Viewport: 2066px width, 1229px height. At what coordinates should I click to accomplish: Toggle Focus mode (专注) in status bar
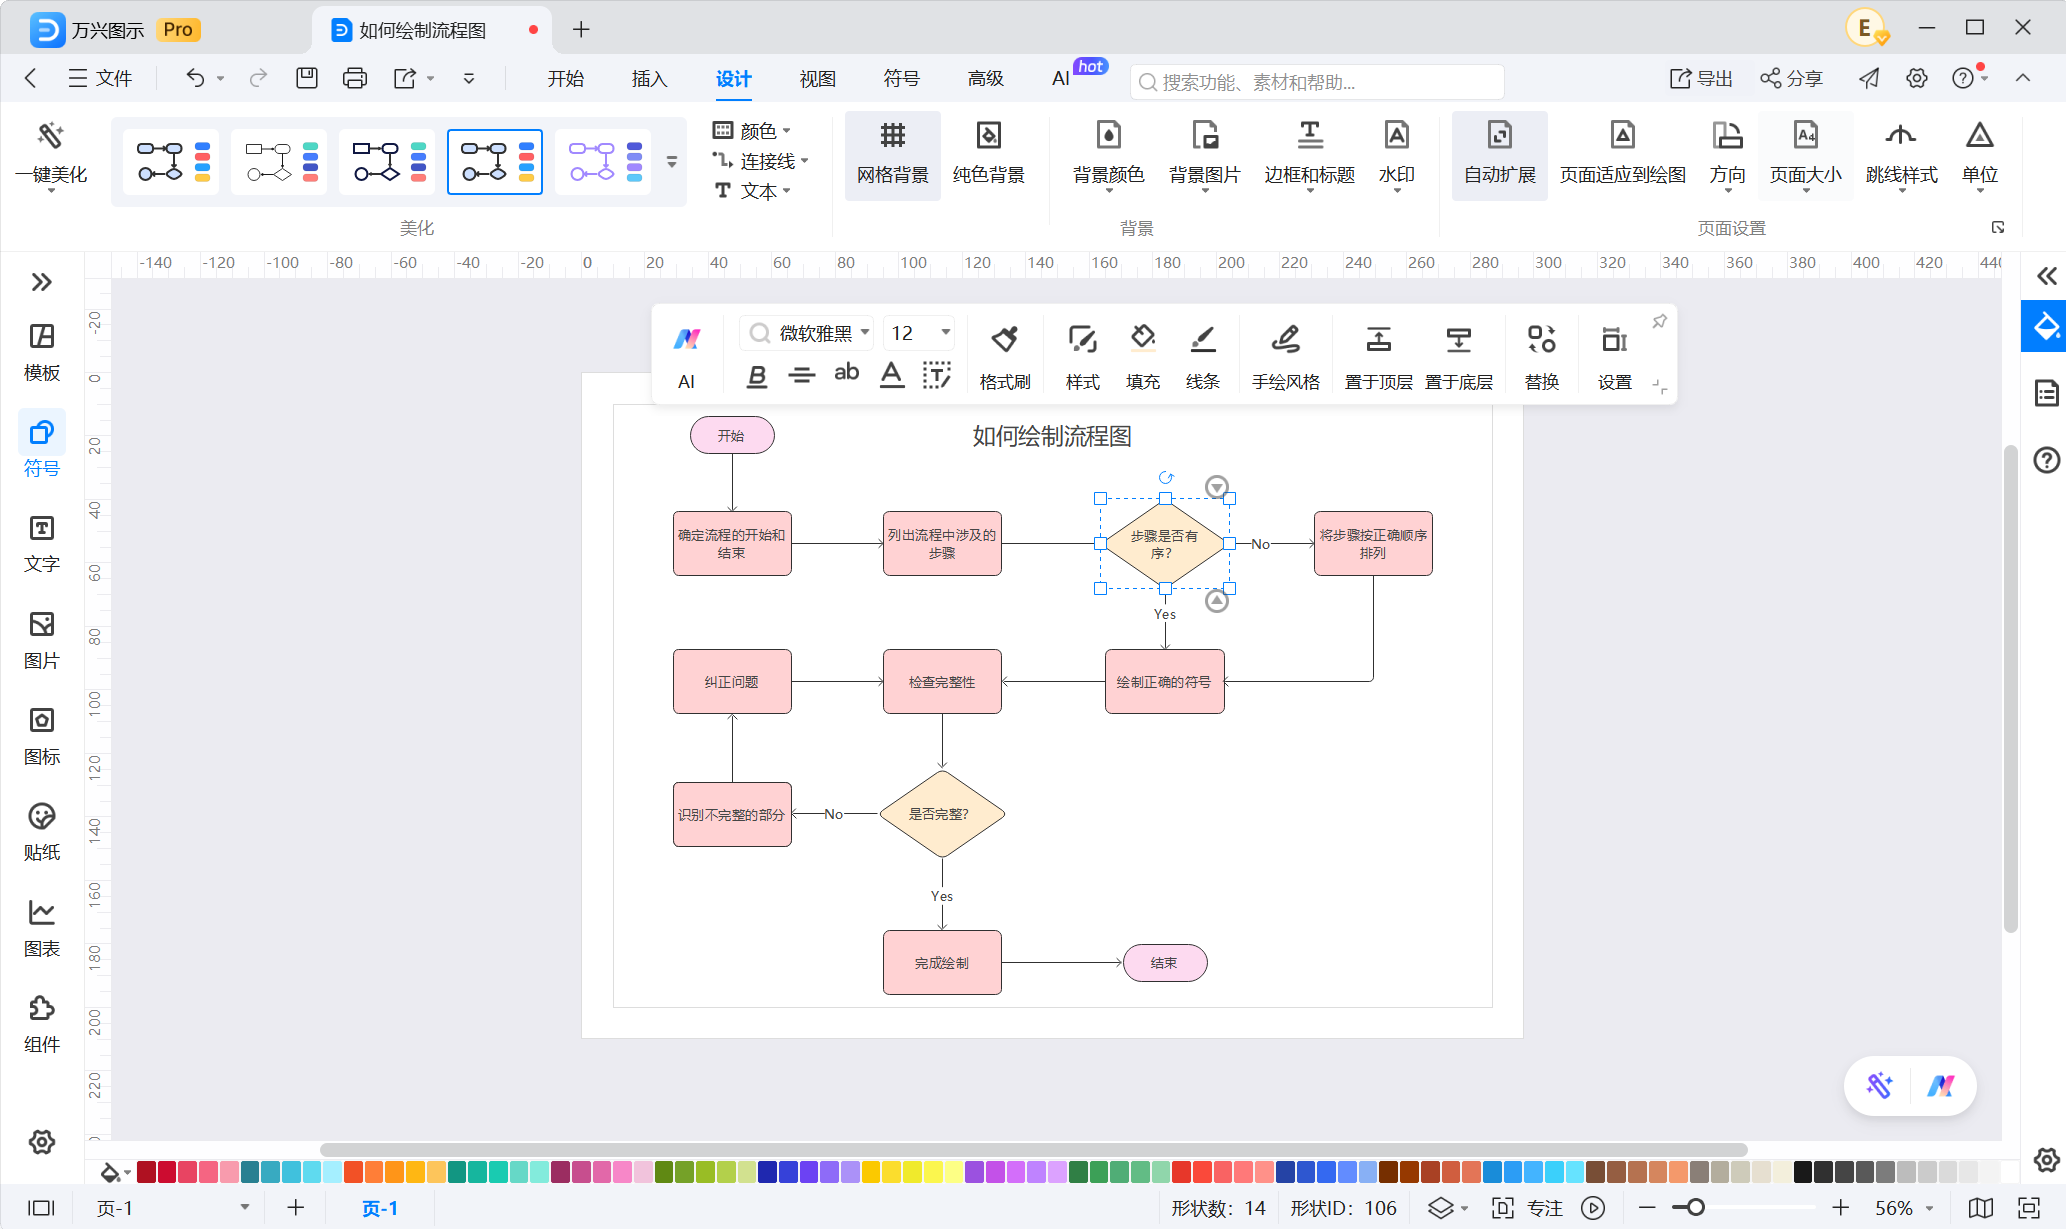1528,1208
